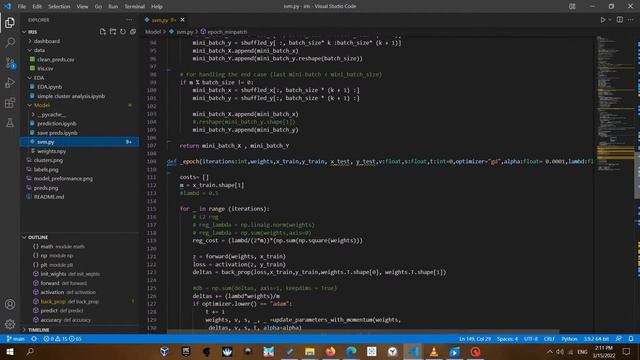Image resolution: width=640 pixels, height=360 pixels.
Task: Create a new folder in IRIS explorer
Action: coord(113,32)
